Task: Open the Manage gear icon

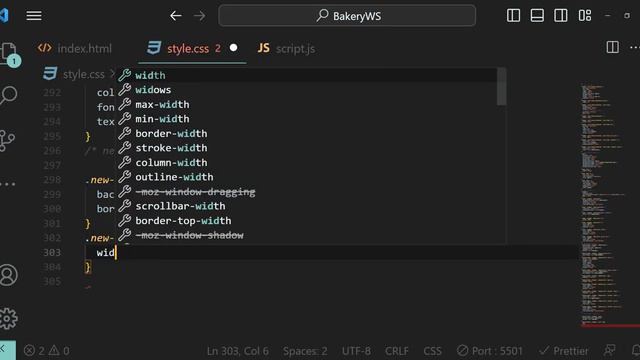Action: [x=8, y=318]
